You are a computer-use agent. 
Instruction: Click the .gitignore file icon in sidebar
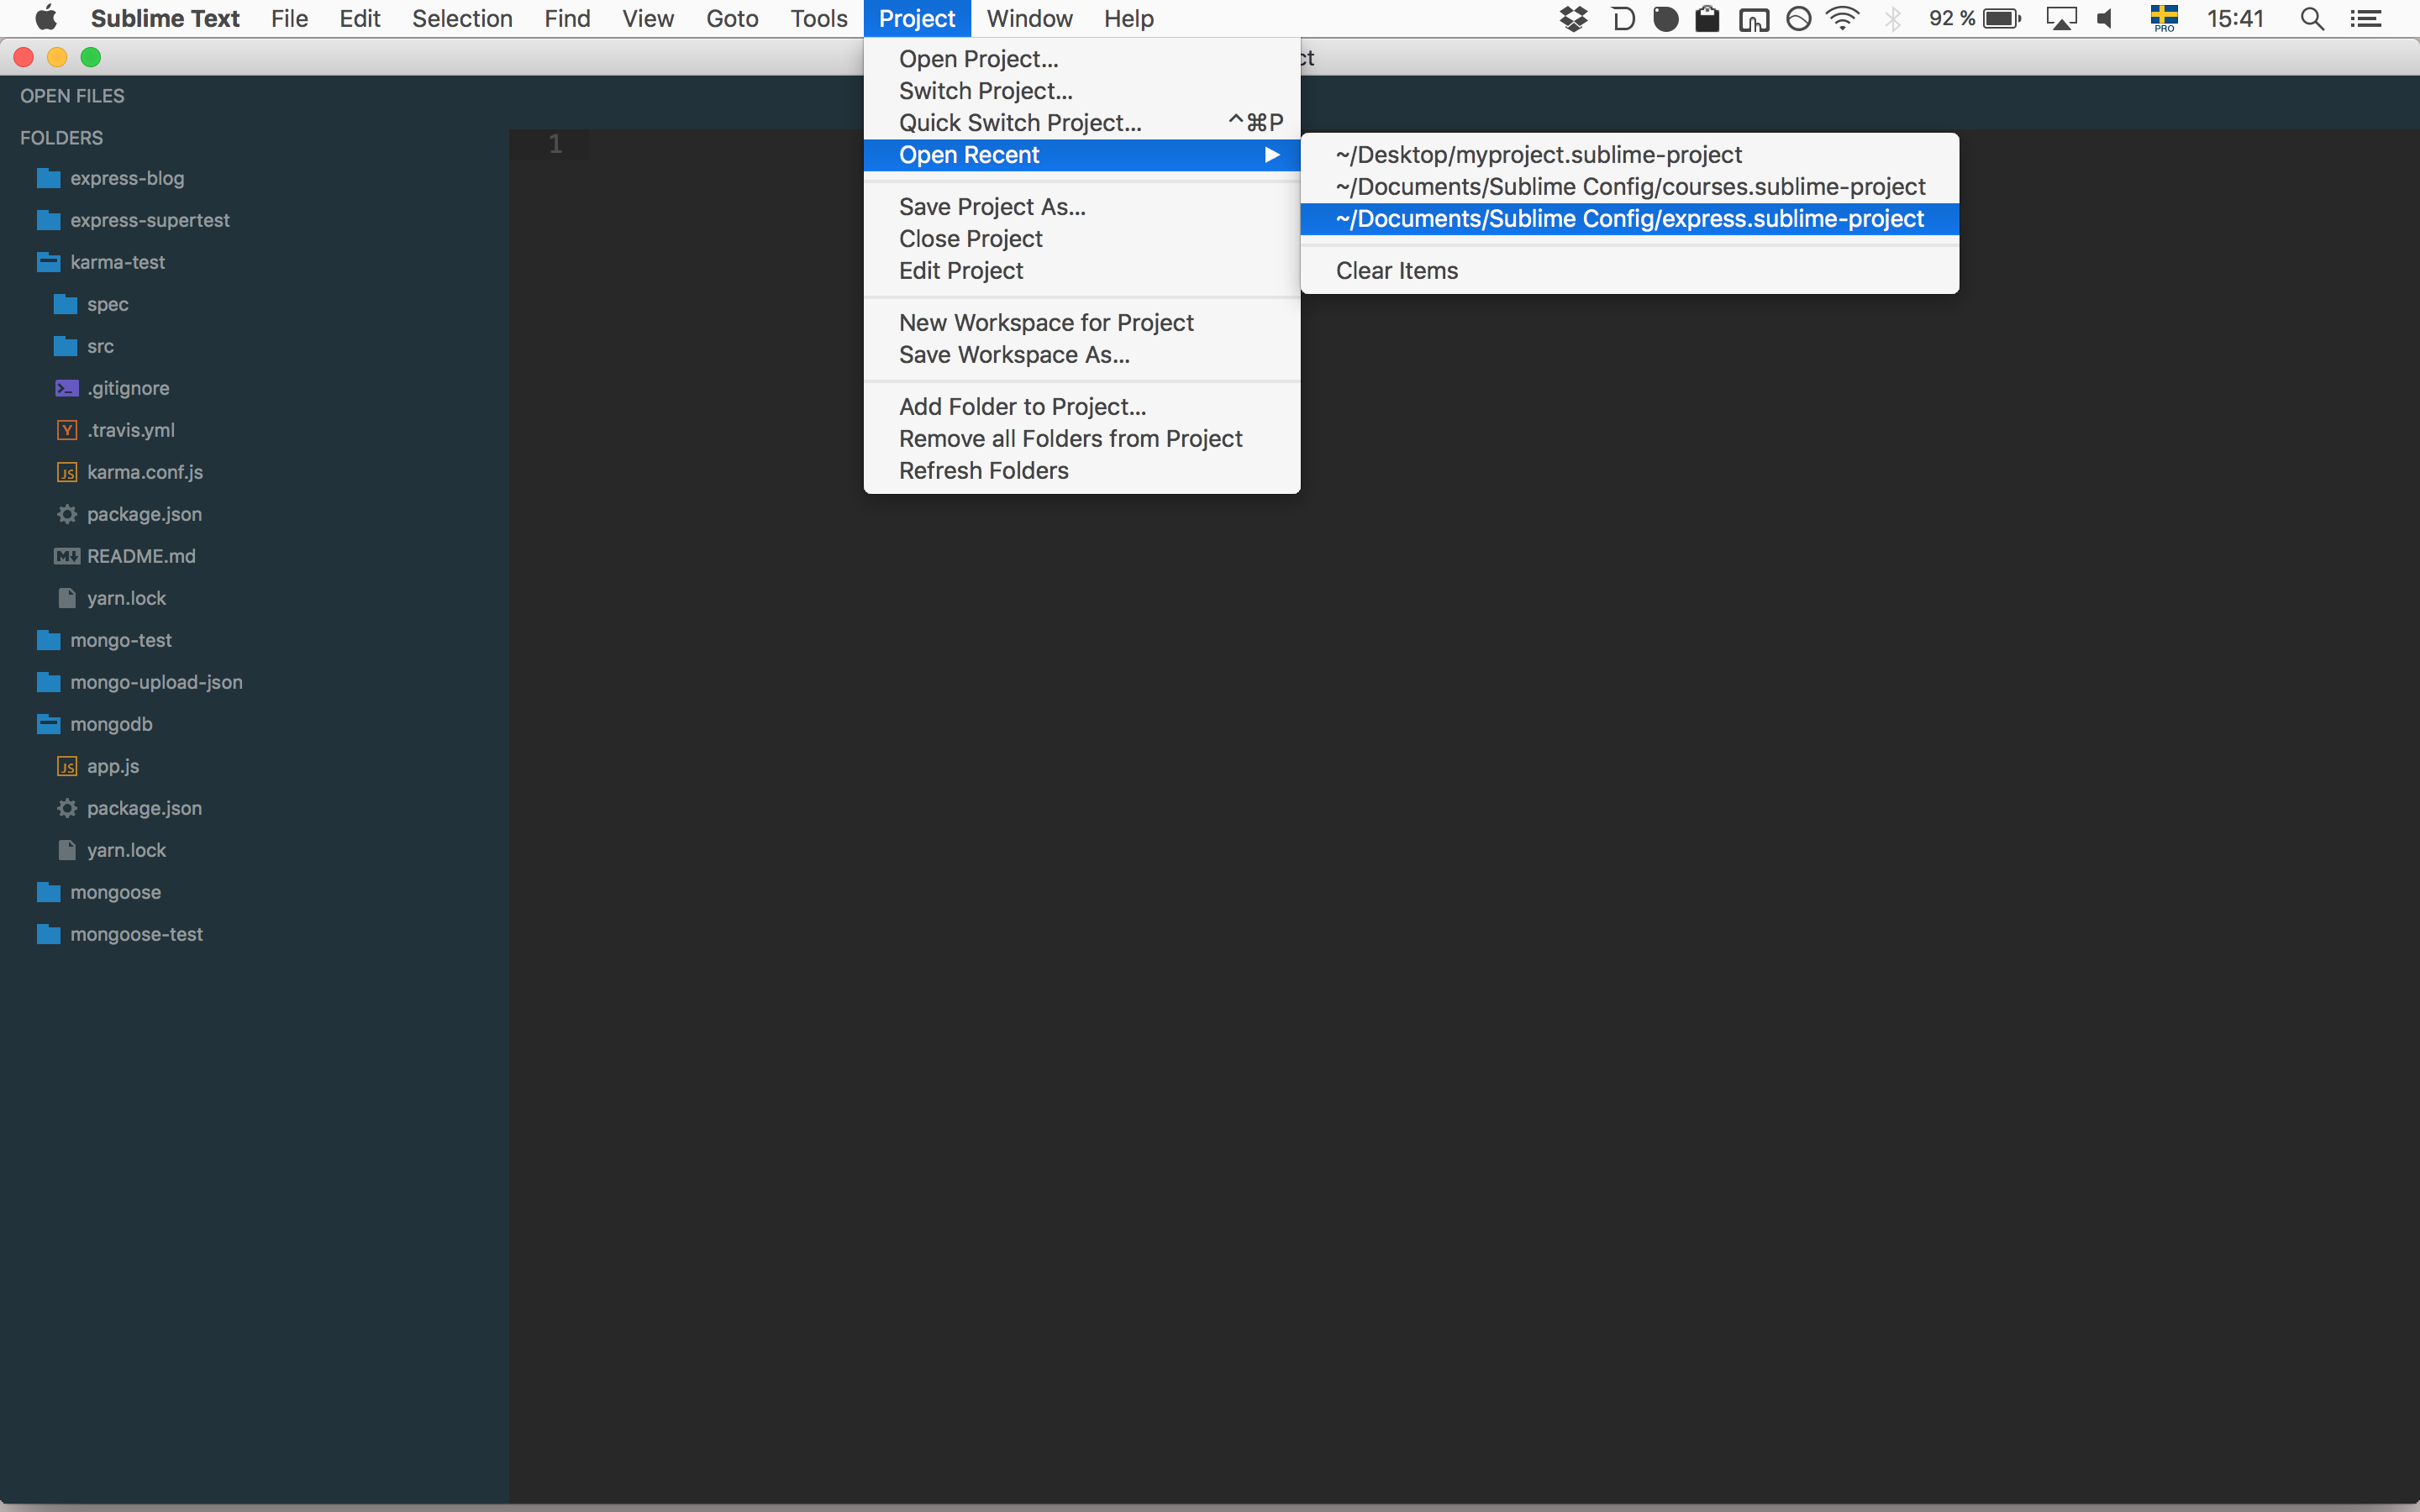[x=66, y=388]
